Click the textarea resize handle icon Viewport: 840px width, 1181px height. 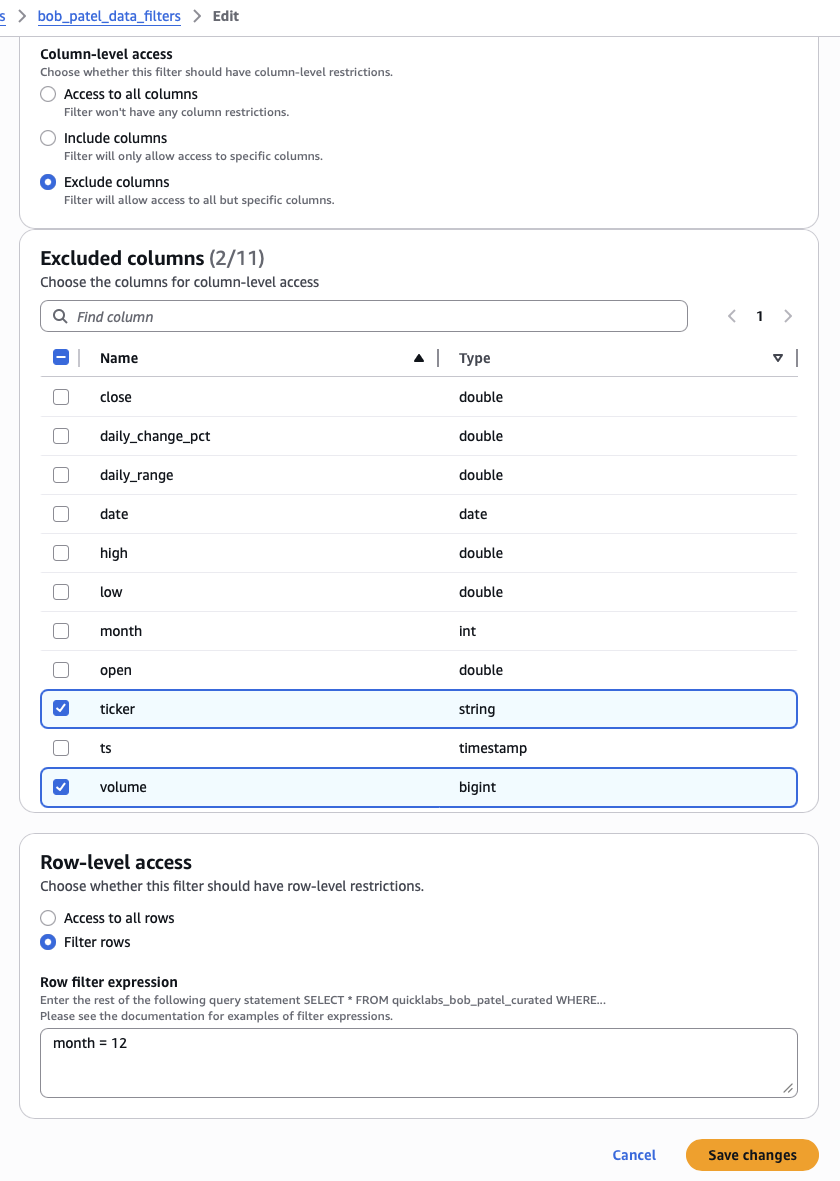pyautogui.click(x=787, y=1088)
